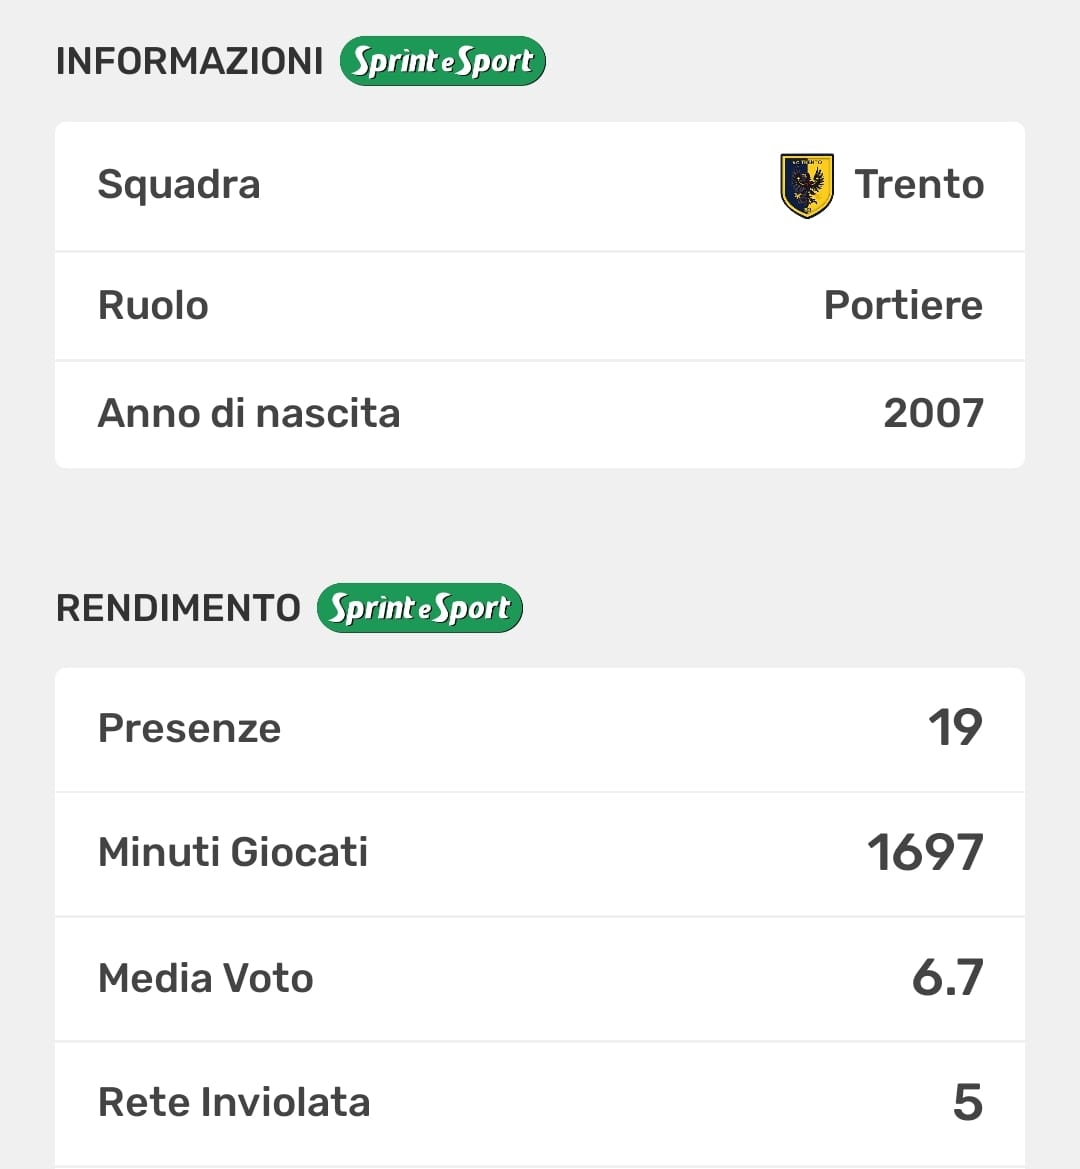Click the RENDIMENTO section heading
The image size is (1080, 1169).
[178, 608]
